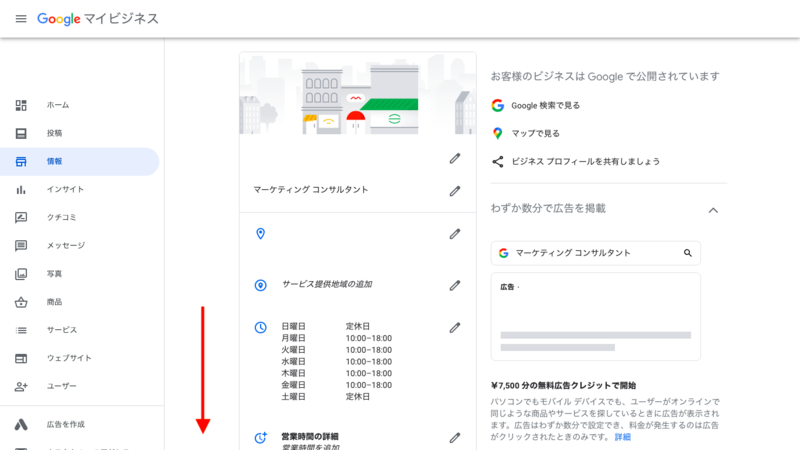Click the Google G search icon
Image resolution: width=800 pixels, height=450 pixels.
[x=497, y=106]
